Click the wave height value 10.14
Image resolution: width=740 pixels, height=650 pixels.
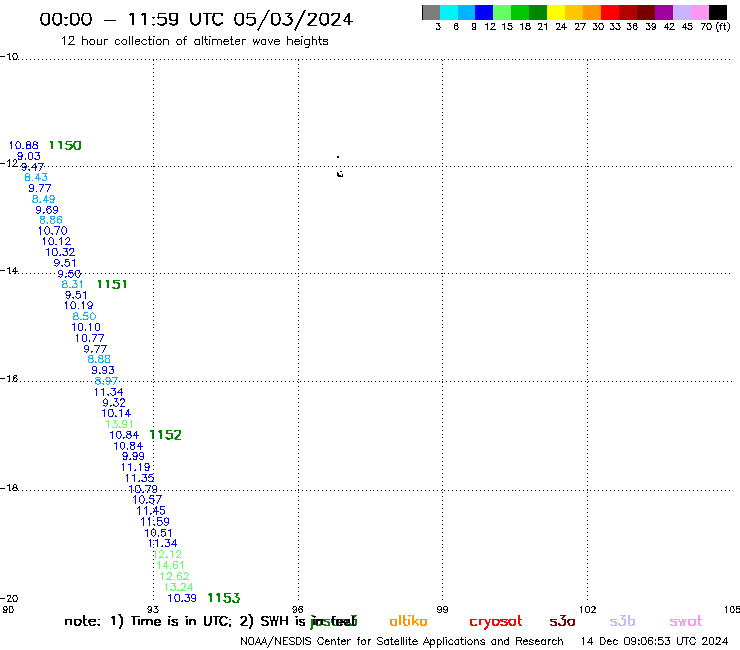[116, 414]
